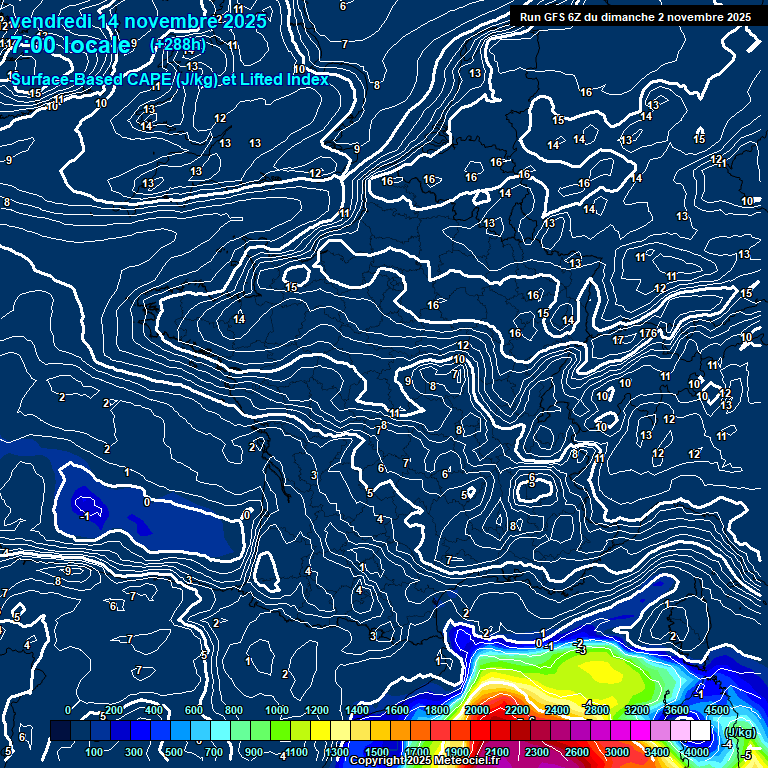Click the legend value '100'

94,752
